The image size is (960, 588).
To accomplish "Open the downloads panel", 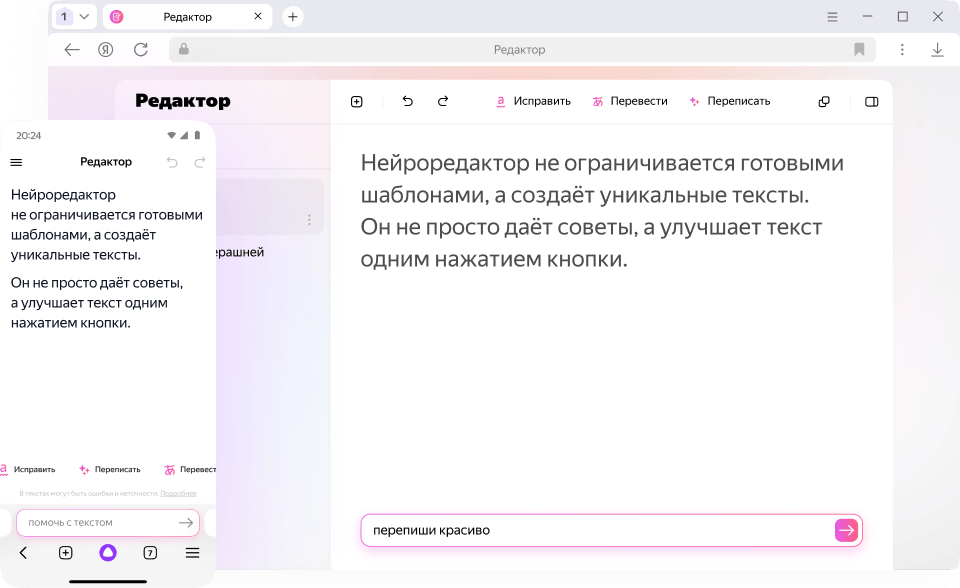I will (x=937, y=50).
